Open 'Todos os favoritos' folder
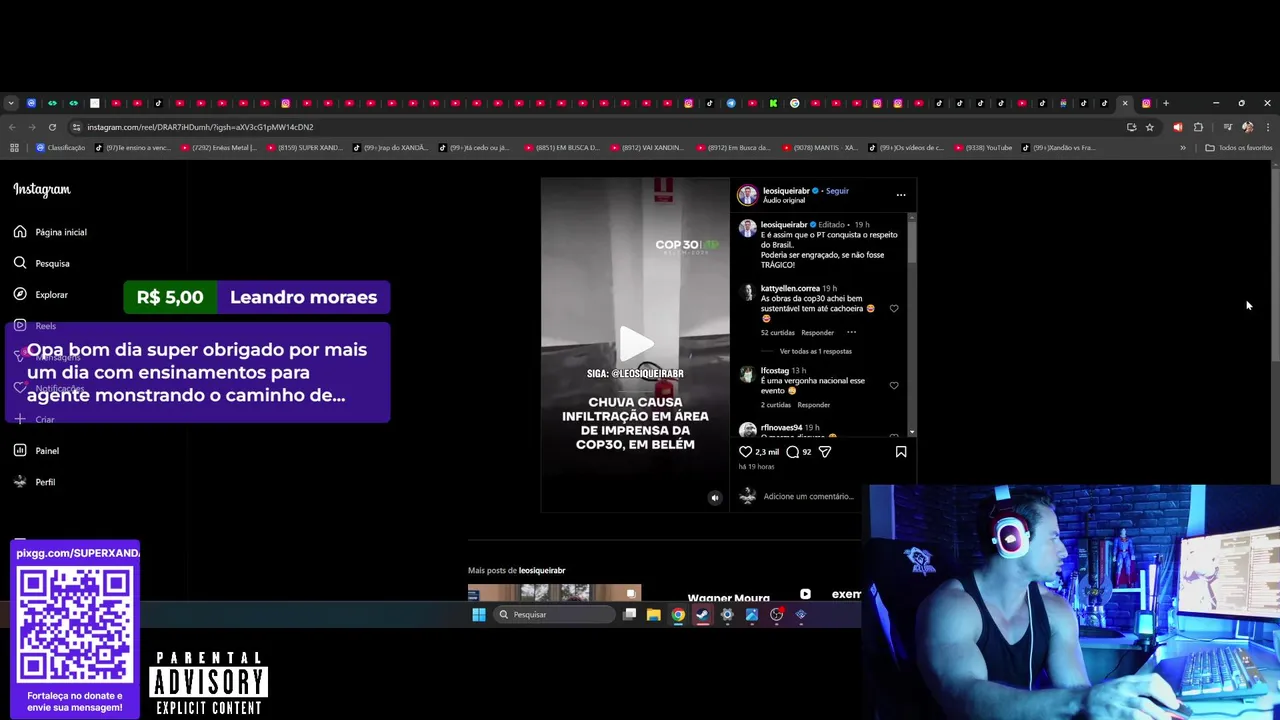Screen dimensions: 1280x720 click(x=1239, y=148)
